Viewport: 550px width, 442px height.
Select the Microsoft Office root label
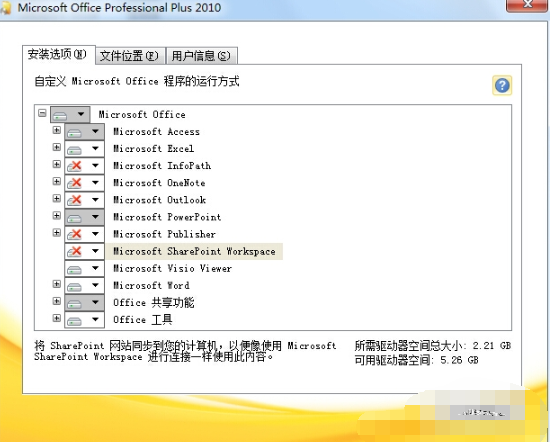[142, 114]
